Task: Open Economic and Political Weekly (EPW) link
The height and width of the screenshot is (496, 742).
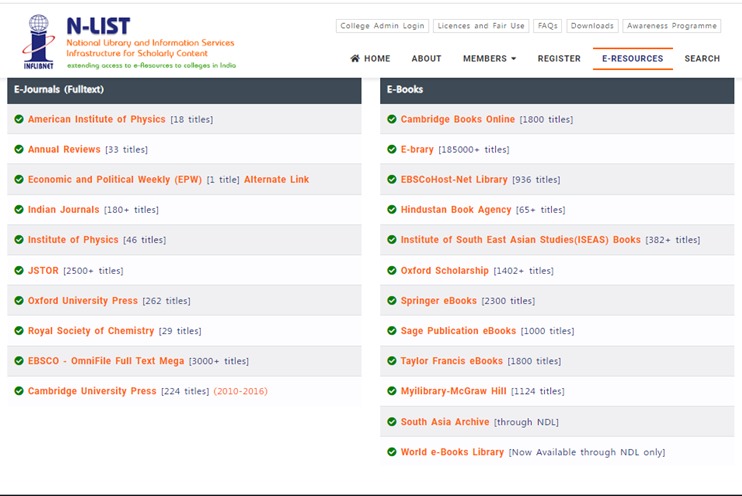Action: tap(115, 180)
